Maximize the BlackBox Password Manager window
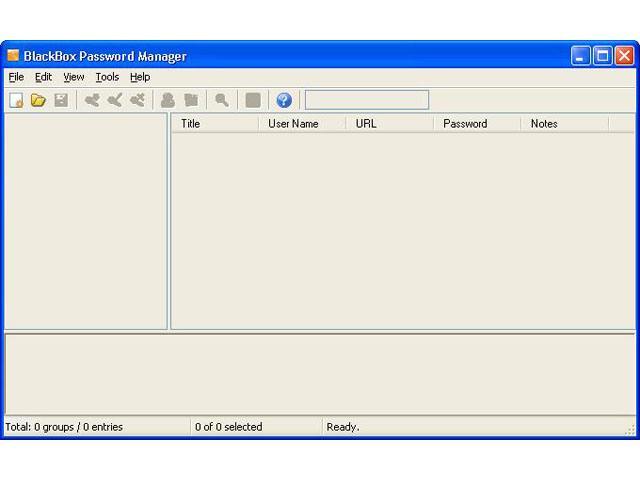The image size is (640, 480). (x=602, y=56)
